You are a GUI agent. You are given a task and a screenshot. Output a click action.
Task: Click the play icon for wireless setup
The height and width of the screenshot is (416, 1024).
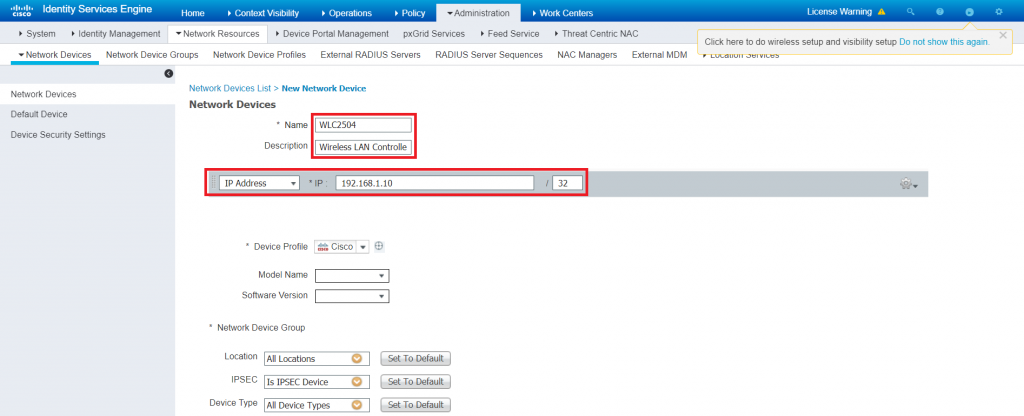pyautogui.click(x=969, y=13)
